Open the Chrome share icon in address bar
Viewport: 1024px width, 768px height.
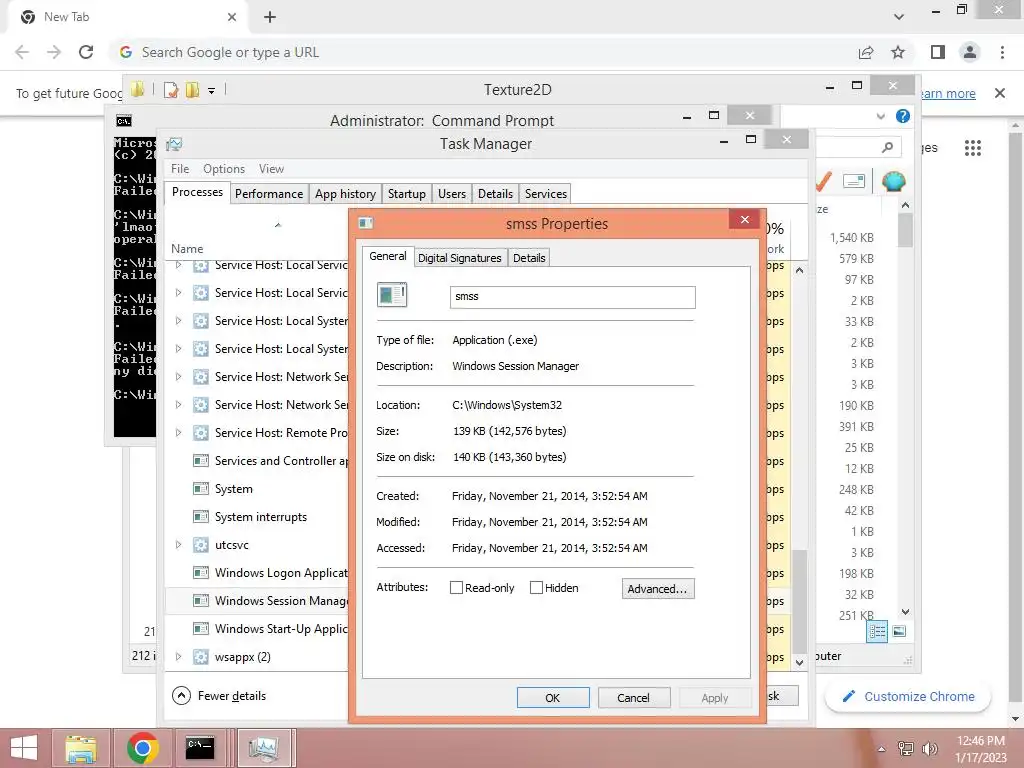click(x=866, y=53)
